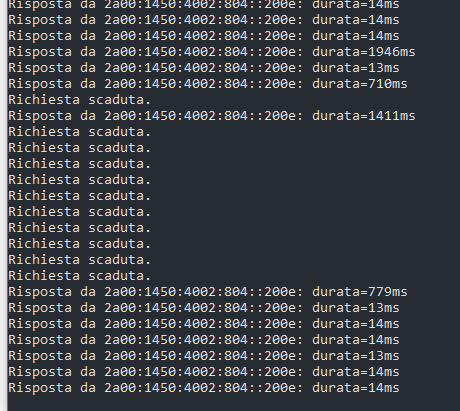460x411 pixels.
Task: Select the first Richiesta scaduta right after 1411ms reply
Action: [x=80, y=132]
